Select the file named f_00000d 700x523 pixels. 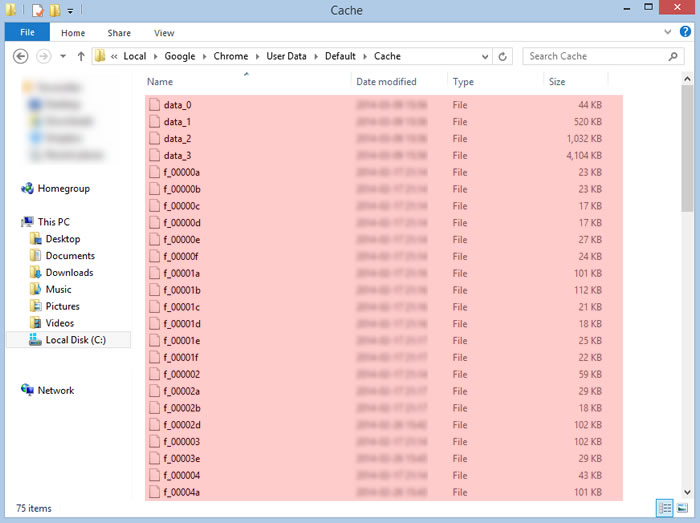click(182, 223)
